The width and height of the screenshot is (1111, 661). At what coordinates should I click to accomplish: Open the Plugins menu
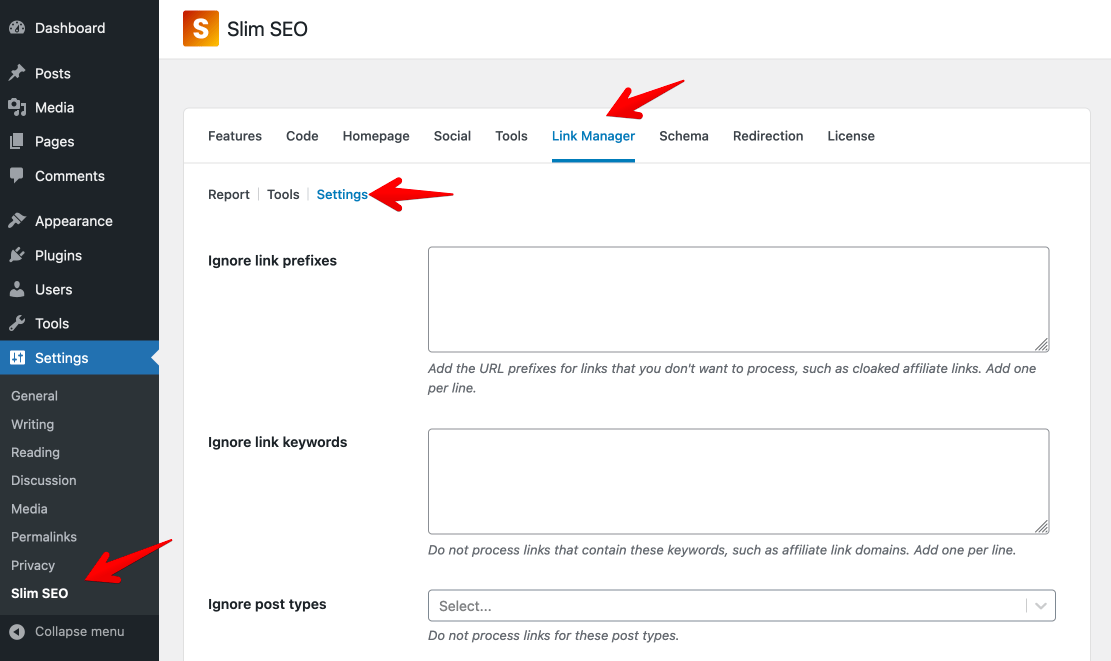point(58,255)
